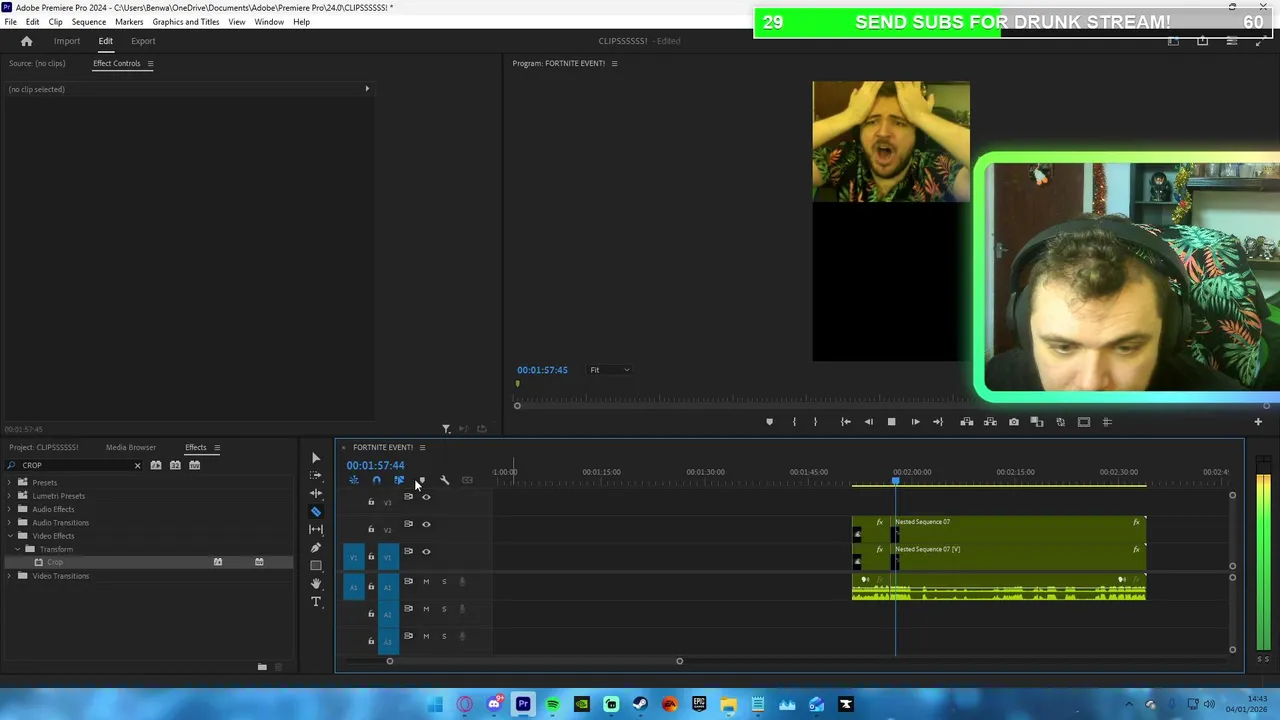Hide track V1 with its eye icon
Image resolution: width=1280 pixels, height=720 pixels.
pos(426,551)
